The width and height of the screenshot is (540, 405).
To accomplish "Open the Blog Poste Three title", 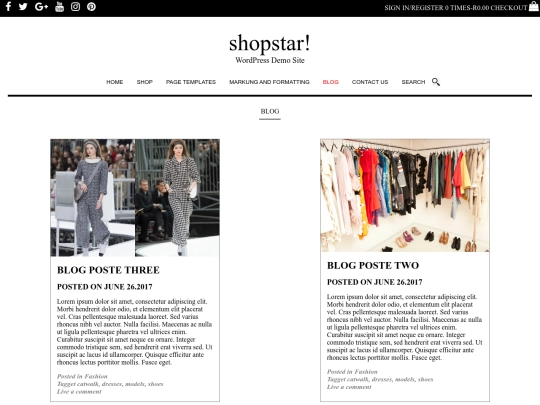I will coord(108,270).
